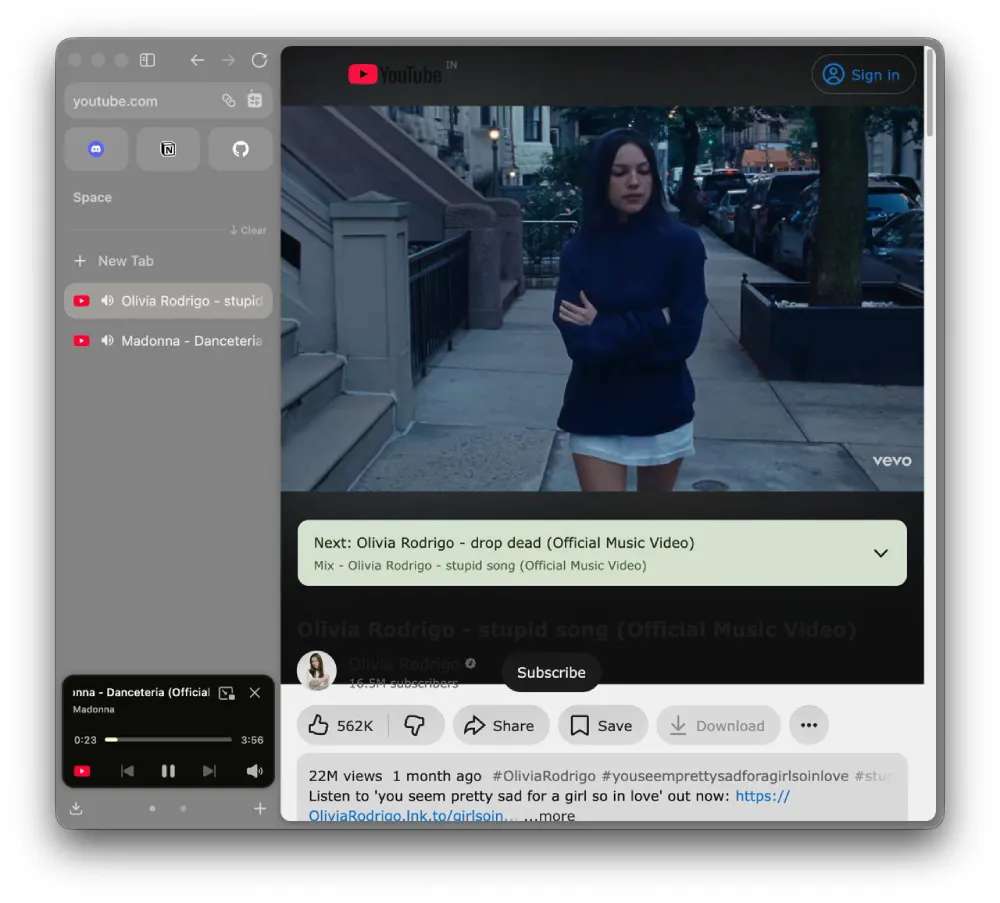Expand the description with ...more
Image resolution: width=1000 pixels, height=903 pixels.
point(550,816)
